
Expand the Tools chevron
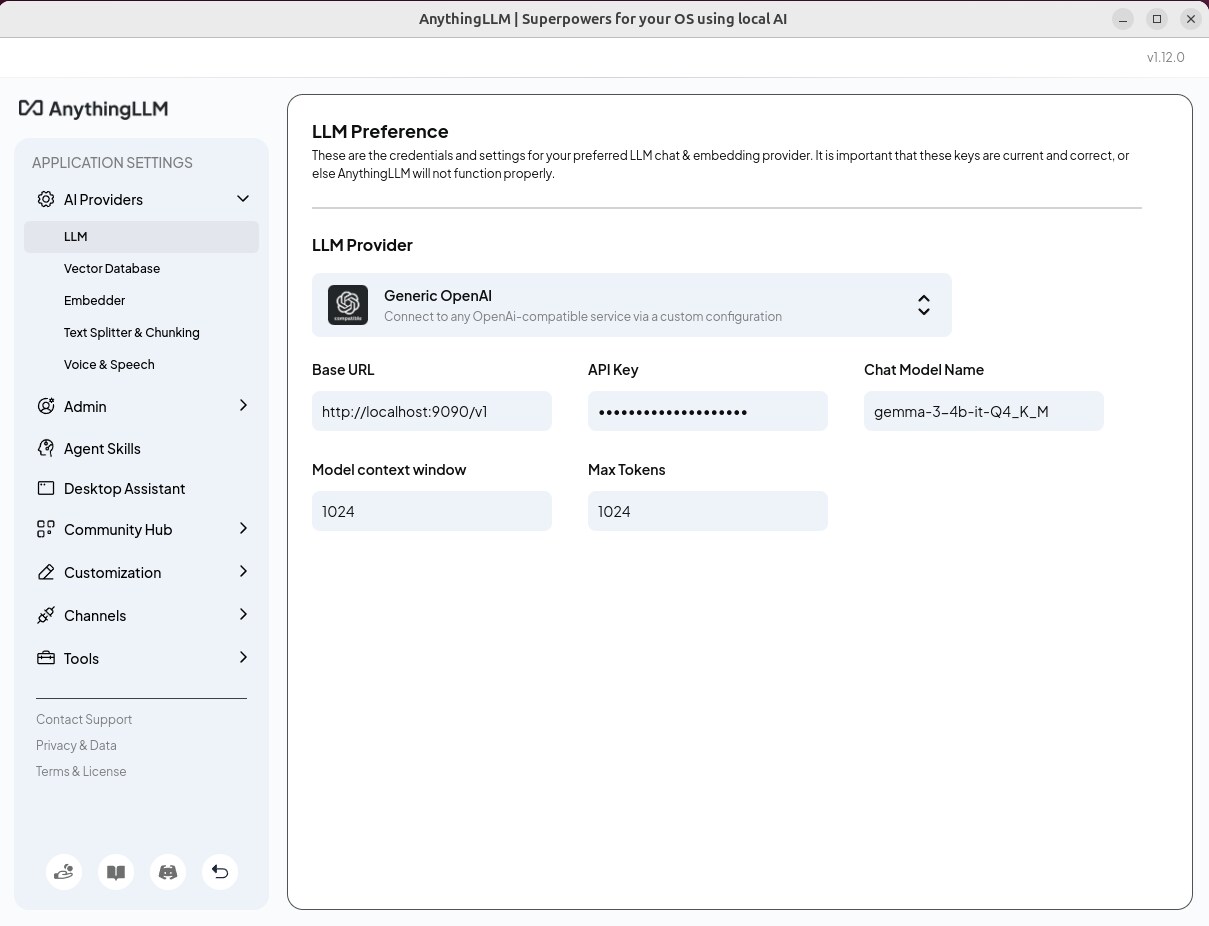243,657
